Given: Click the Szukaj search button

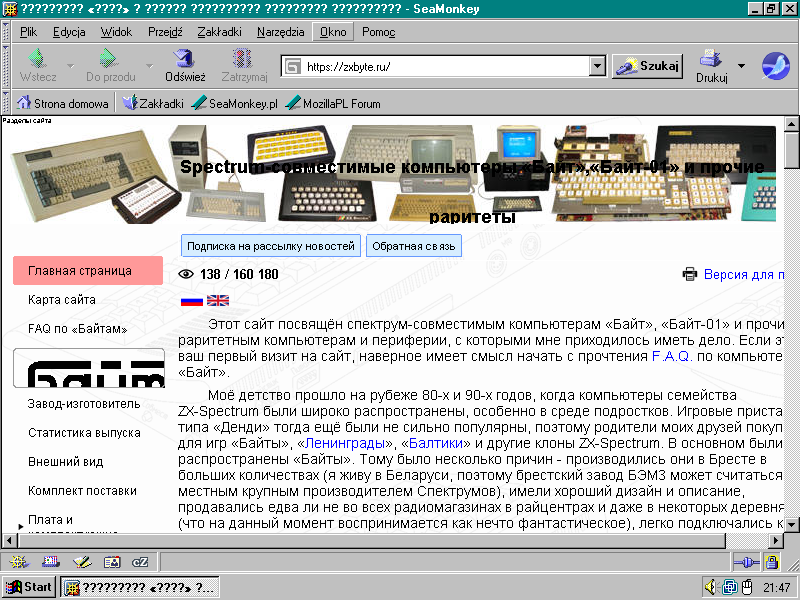Looking at the screenshot, I should tap(647, 66).
